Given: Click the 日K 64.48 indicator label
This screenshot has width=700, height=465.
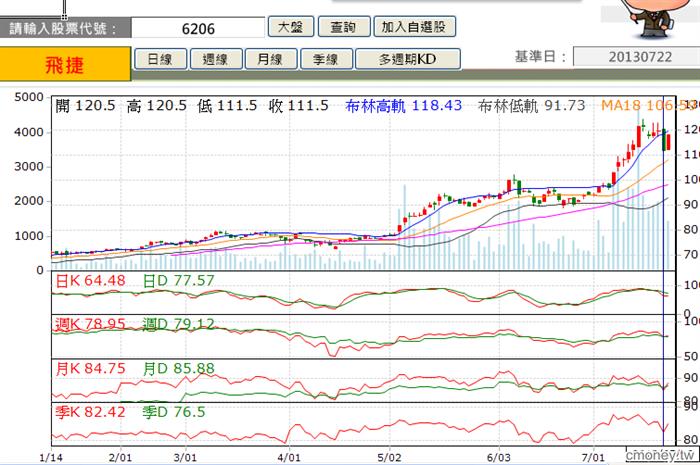Looking at the screenshot, I should click(90, 281).
